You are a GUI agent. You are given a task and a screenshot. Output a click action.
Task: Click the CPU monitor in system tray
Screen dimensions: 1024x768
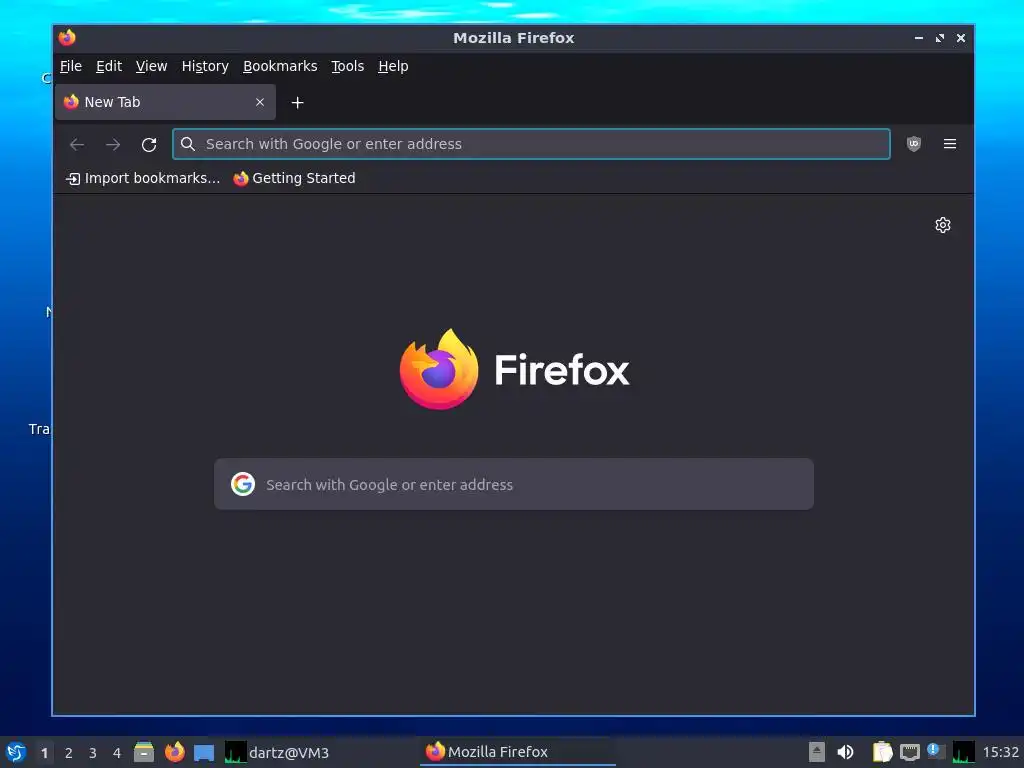pos(963,752)
